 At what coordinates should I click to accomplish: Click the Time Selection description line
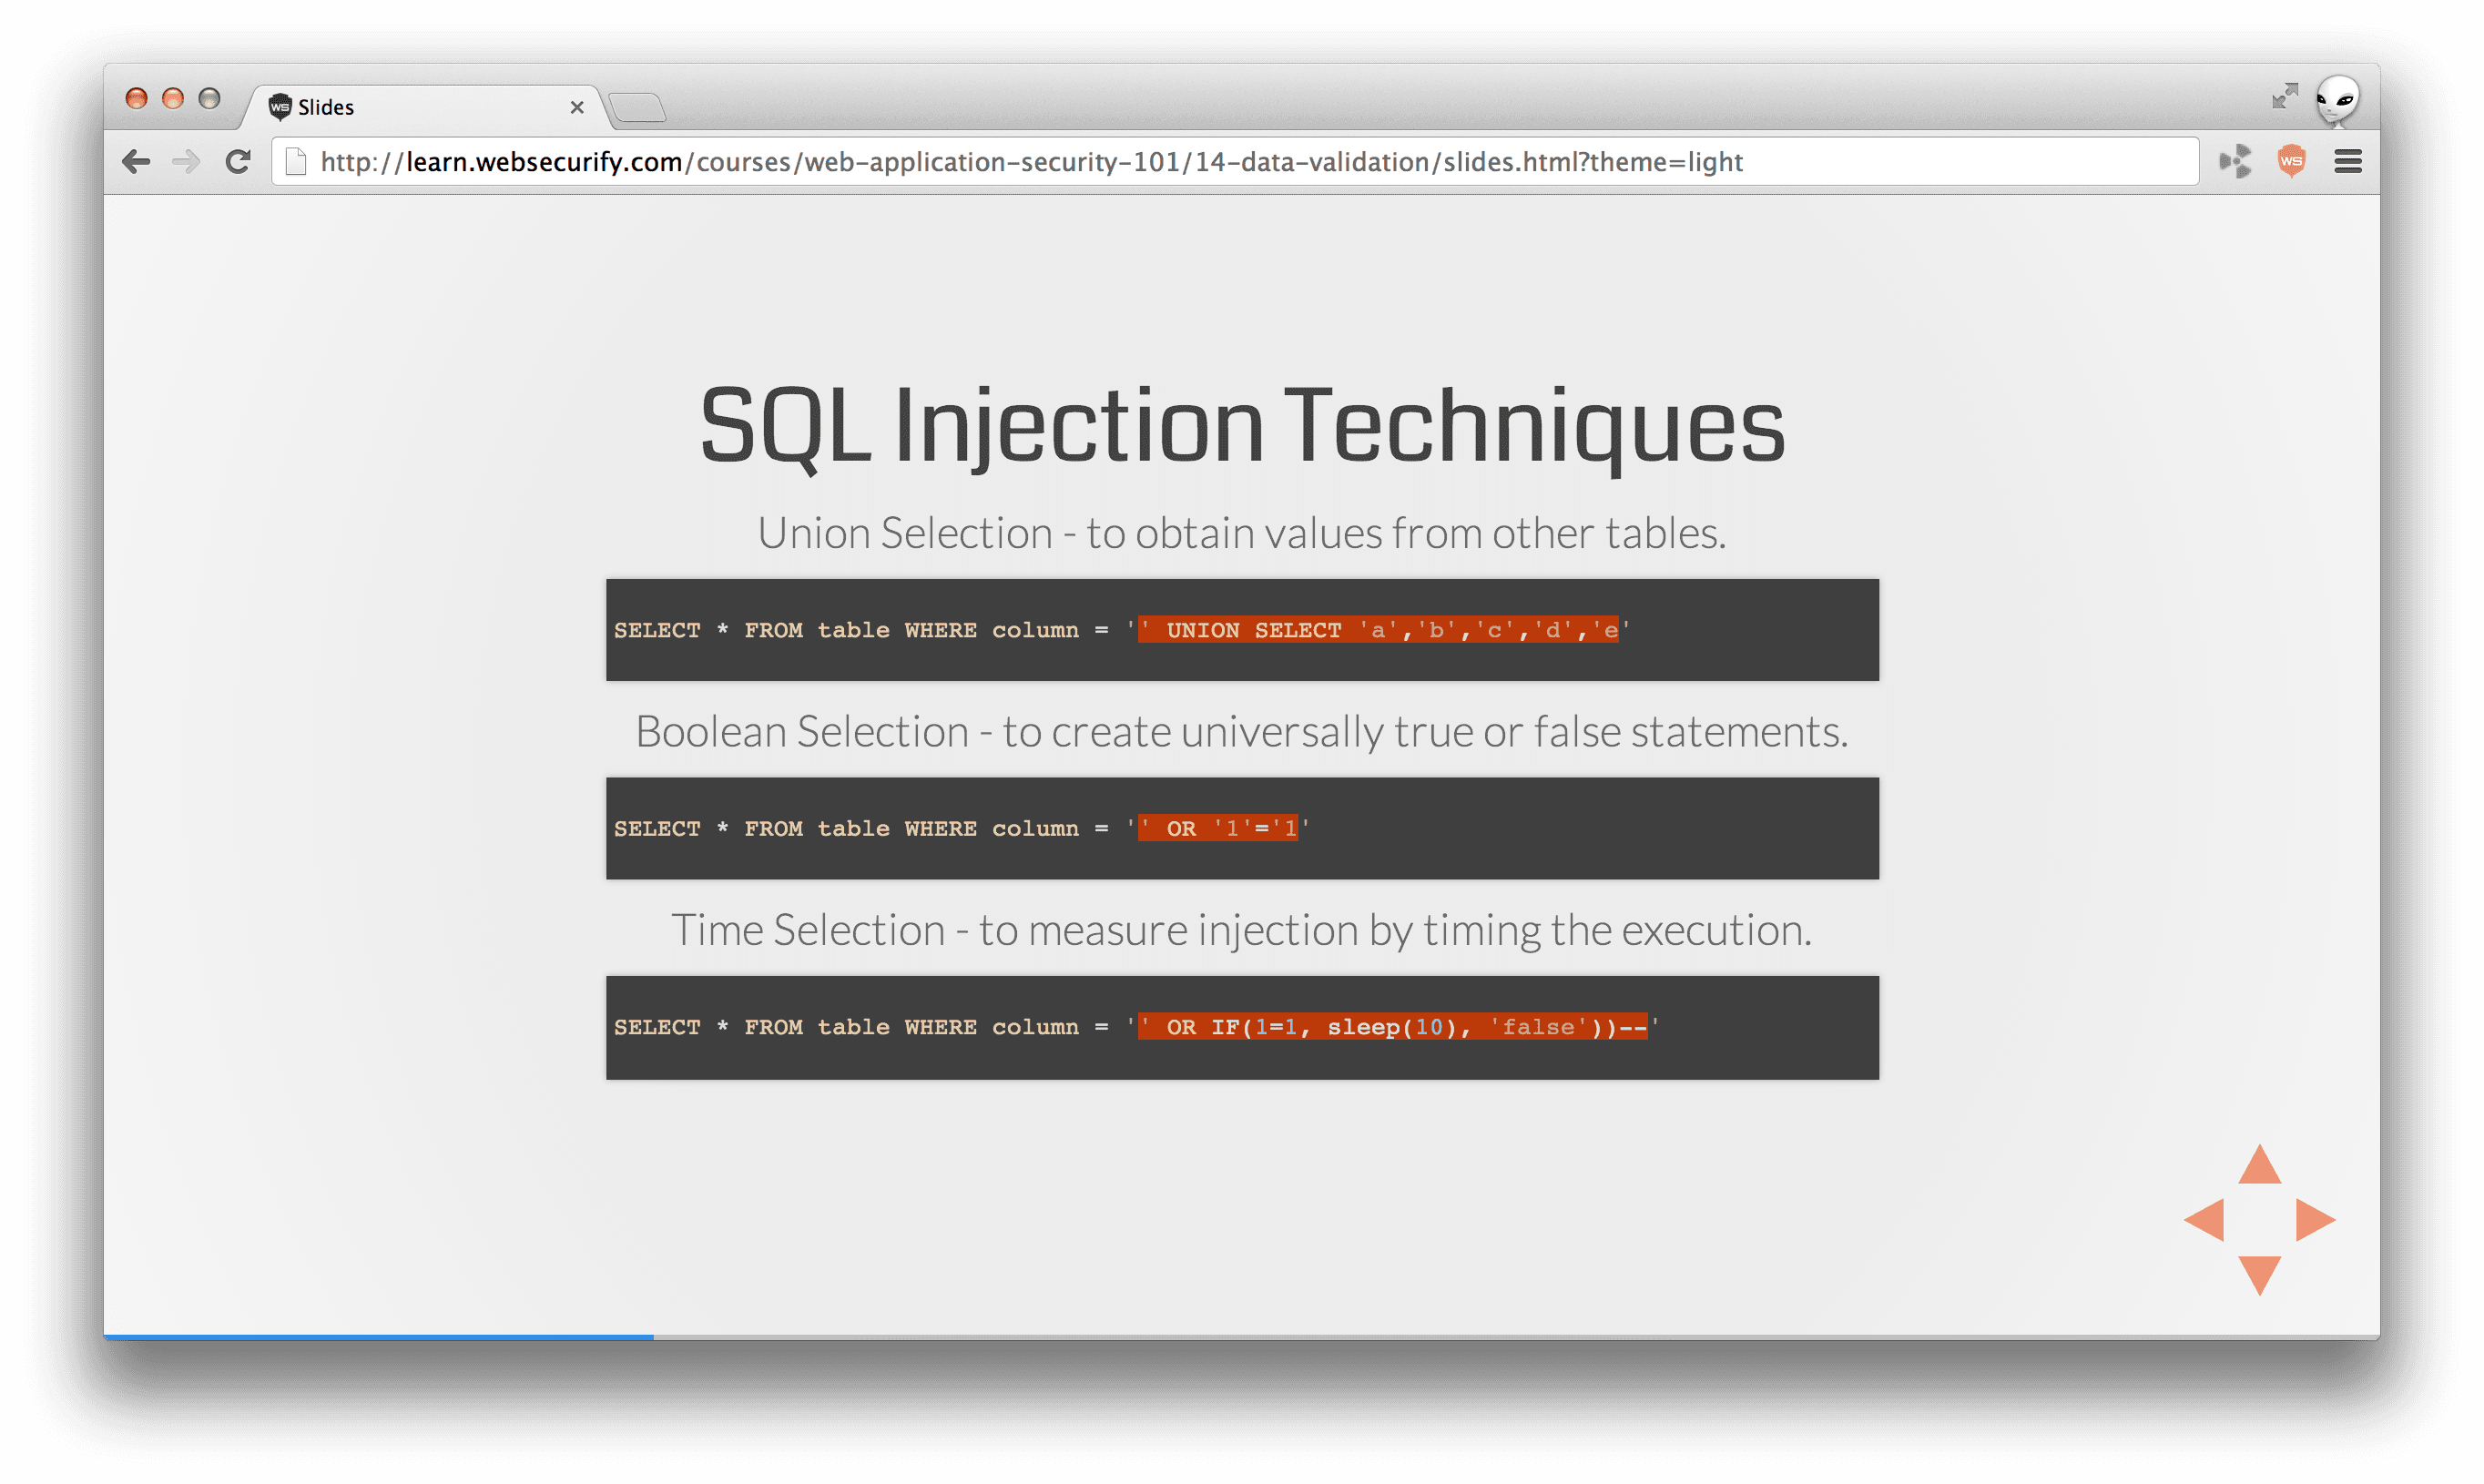pyautogui.click(x=1242, y=931)
